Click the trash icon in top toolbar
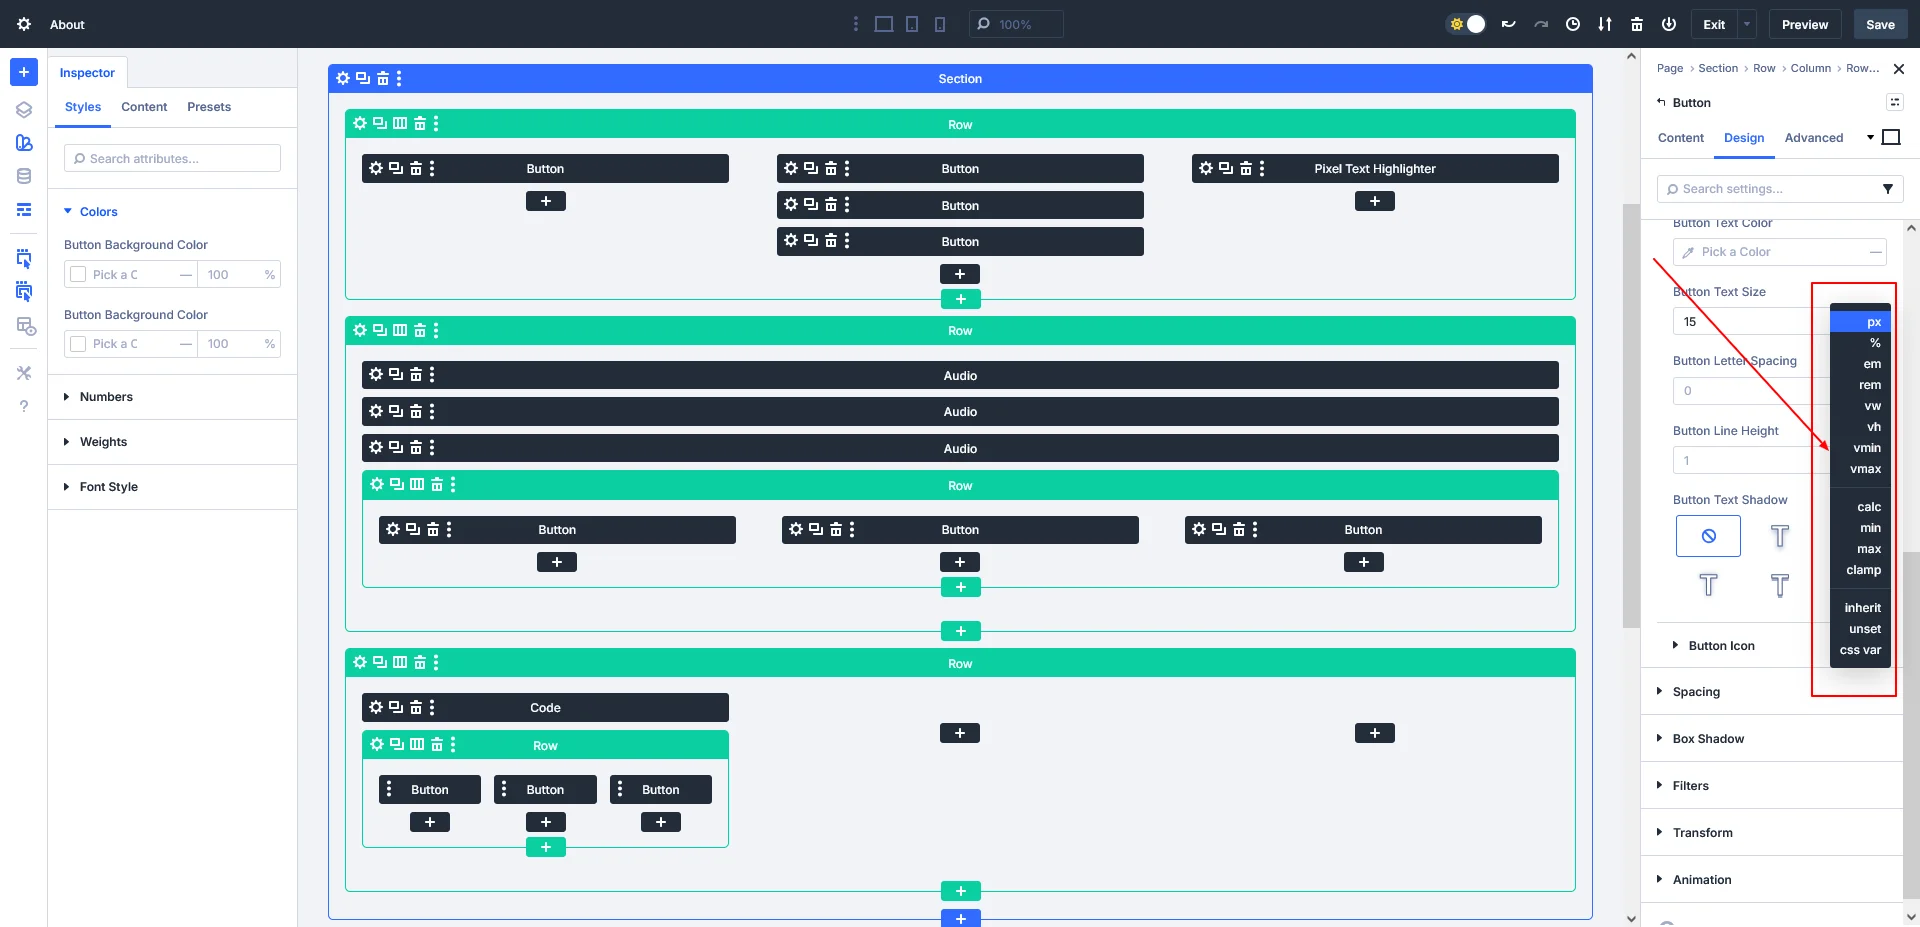 (x=1637, y=24)
